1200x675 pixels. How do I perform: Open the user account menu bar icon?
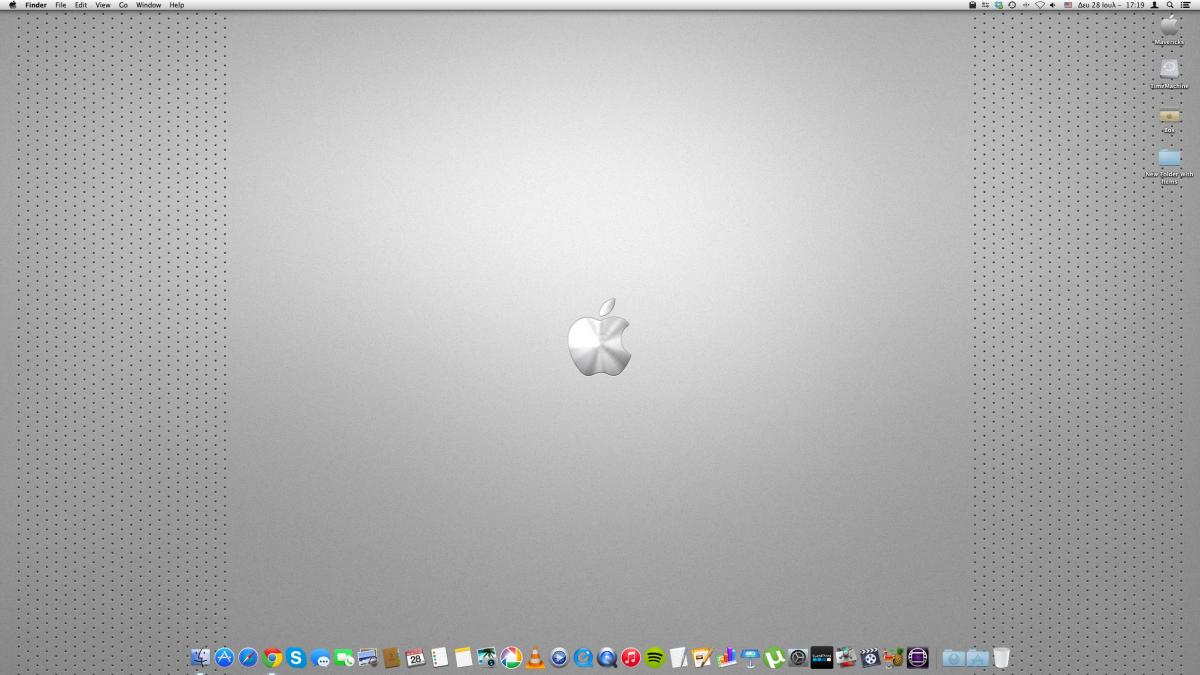click(x=1154, y=5)
